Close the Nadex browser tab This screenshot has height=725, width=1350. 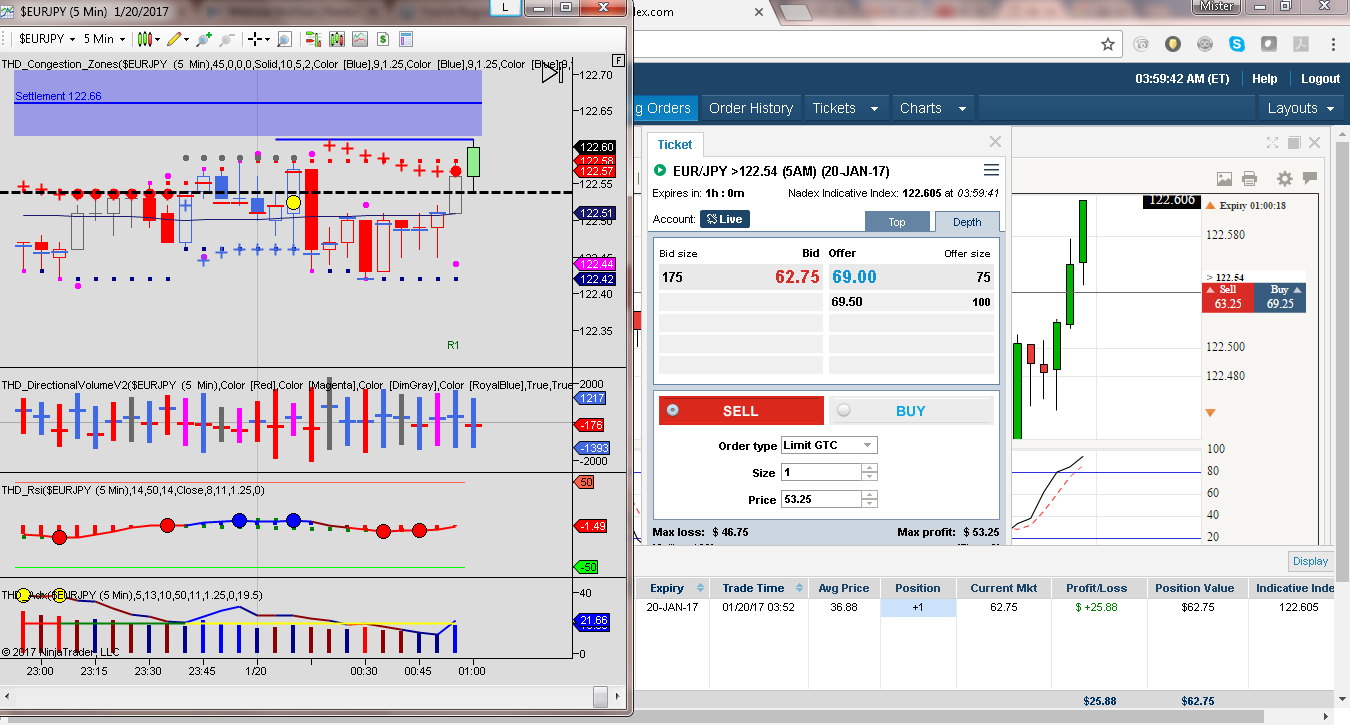tap(759, 13)
